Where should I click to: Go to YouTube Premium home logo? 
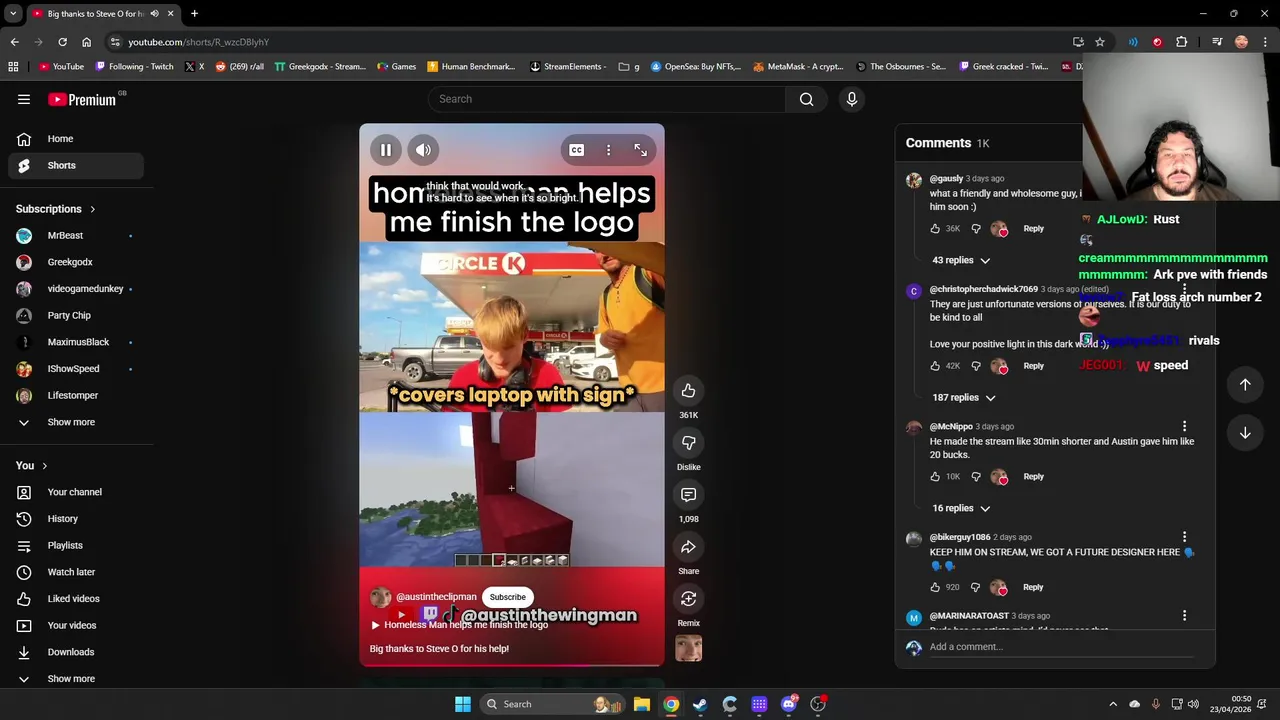coord(84,99)
